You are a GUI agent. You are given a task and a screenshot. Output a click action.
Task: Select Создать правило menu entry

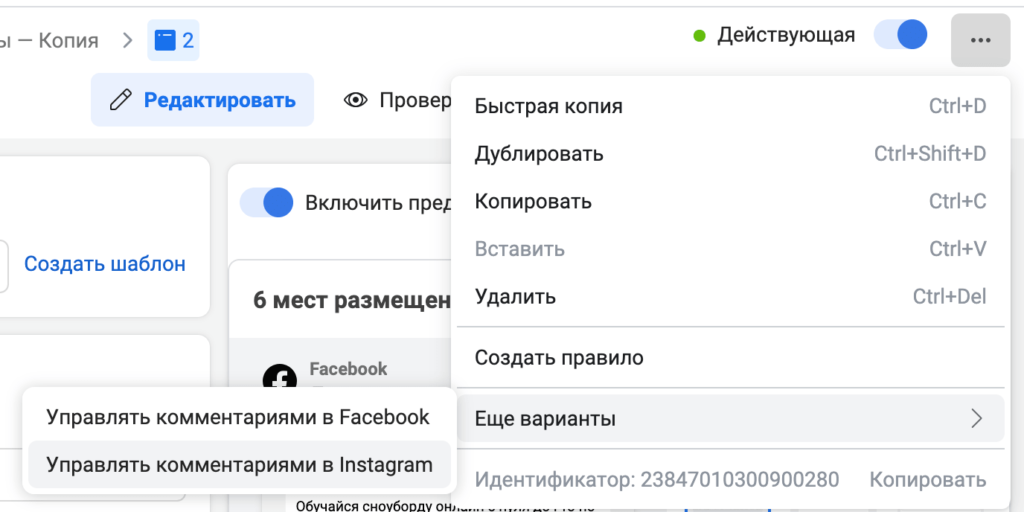(559, 357)
